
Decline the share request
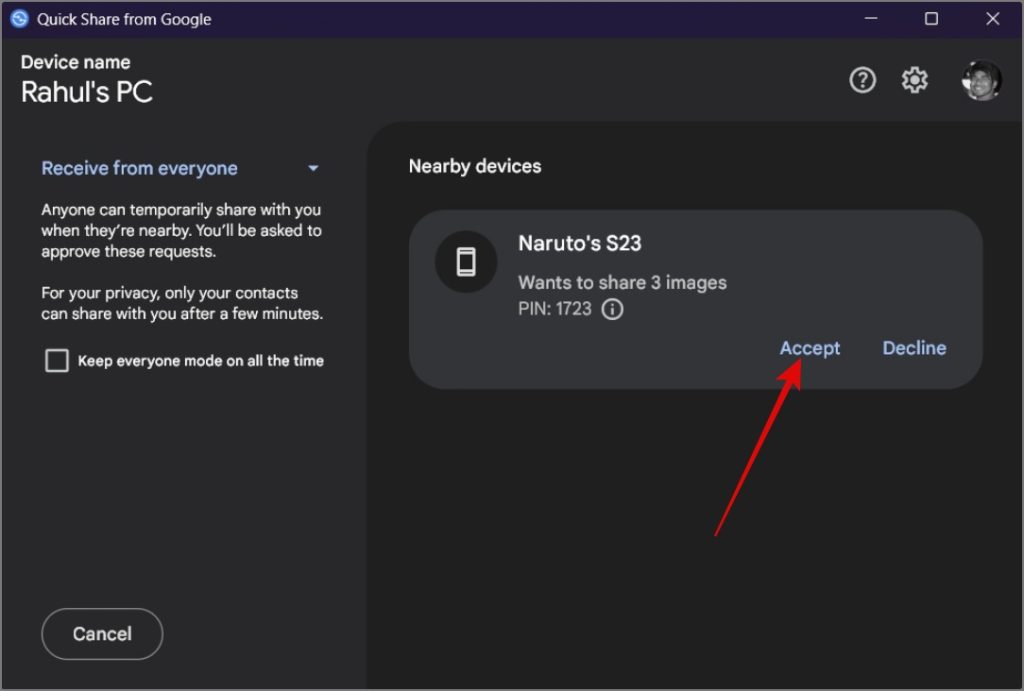click(914, 348)
